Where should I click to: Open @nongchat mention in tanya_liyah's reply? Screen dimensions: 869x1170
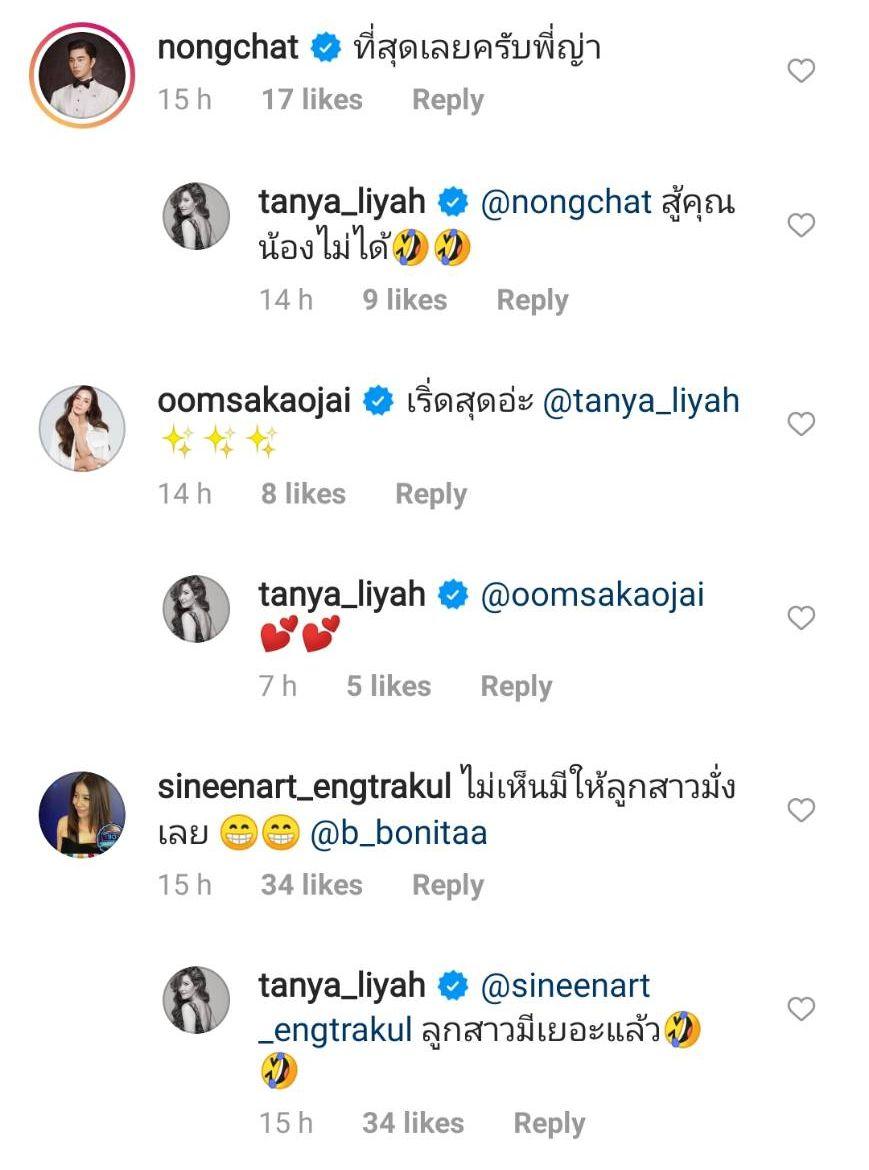tap(566, 203)
